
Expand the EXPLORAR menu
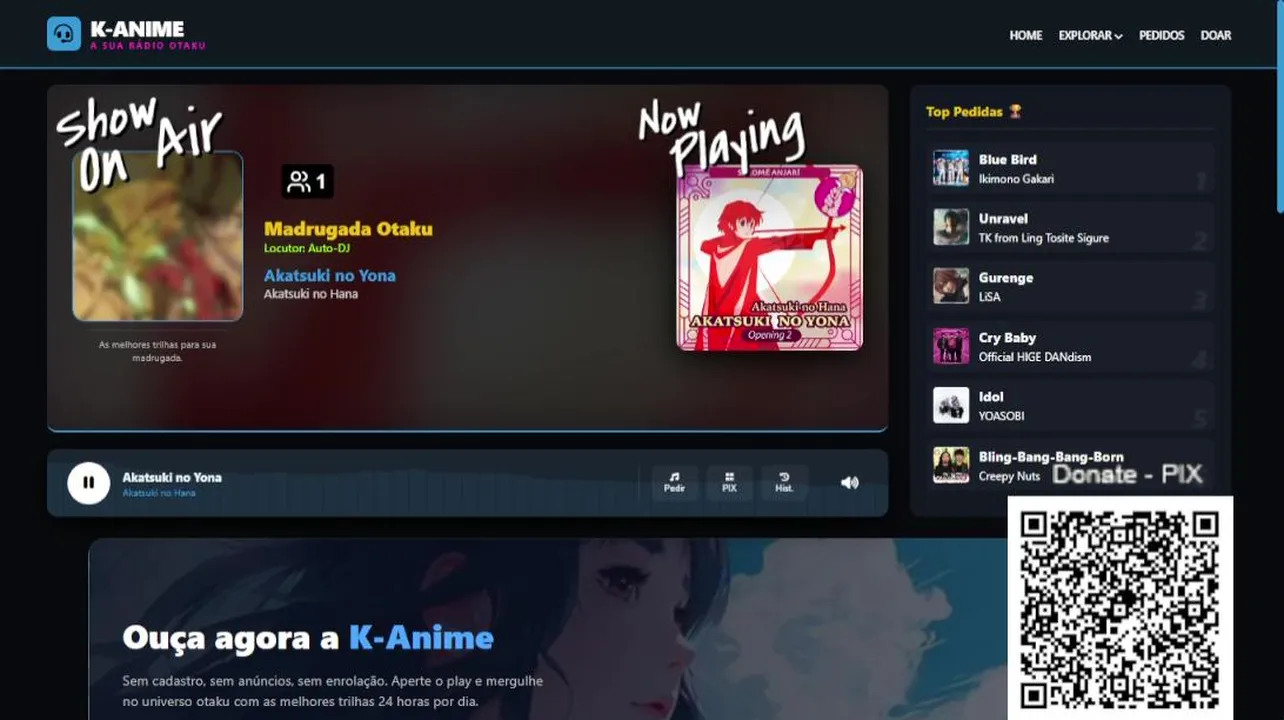tap(1090, 35)
